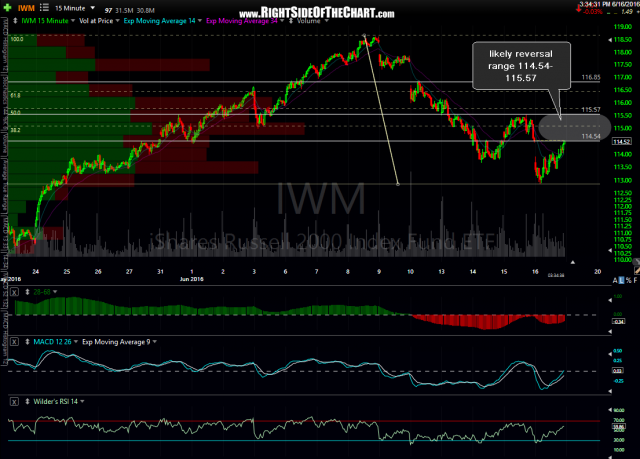
Task: Close the MACD 12 26 pane
Action: (x=14, y=342)
